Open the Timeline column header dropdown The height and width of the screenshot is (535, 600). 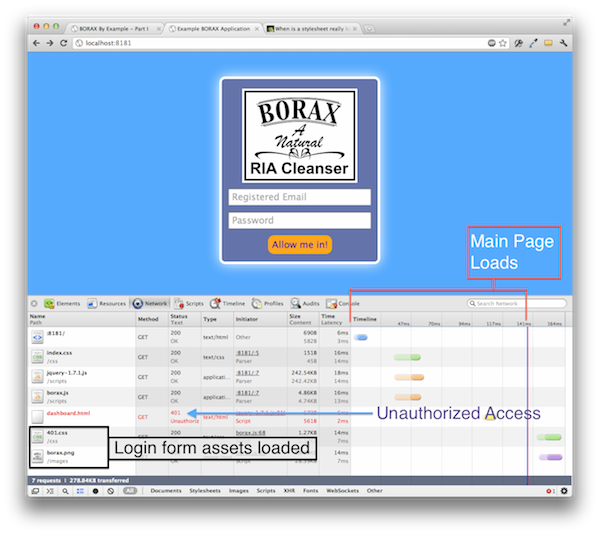tap(365, 319)
